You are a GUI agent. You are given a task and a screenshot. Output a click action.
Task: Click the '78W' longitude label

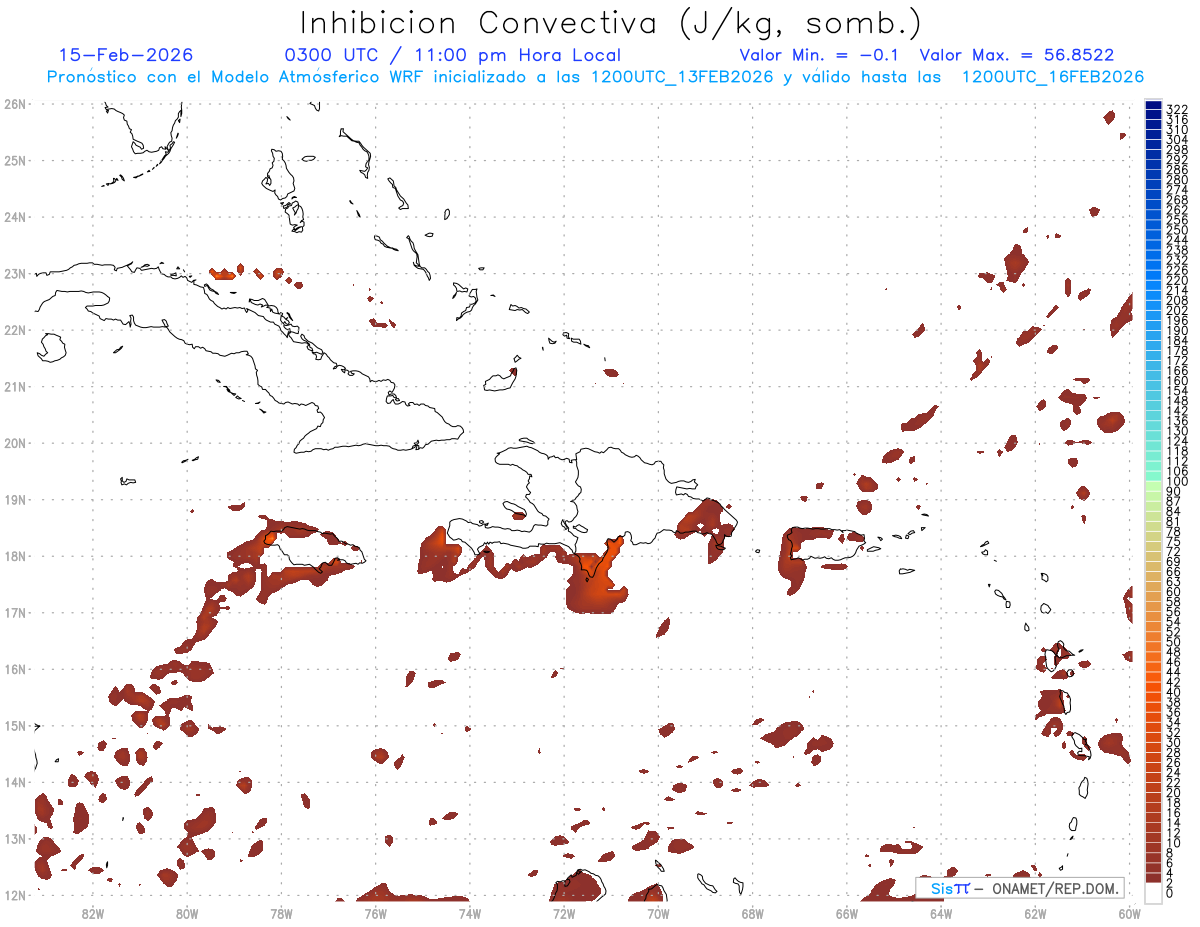281,912
